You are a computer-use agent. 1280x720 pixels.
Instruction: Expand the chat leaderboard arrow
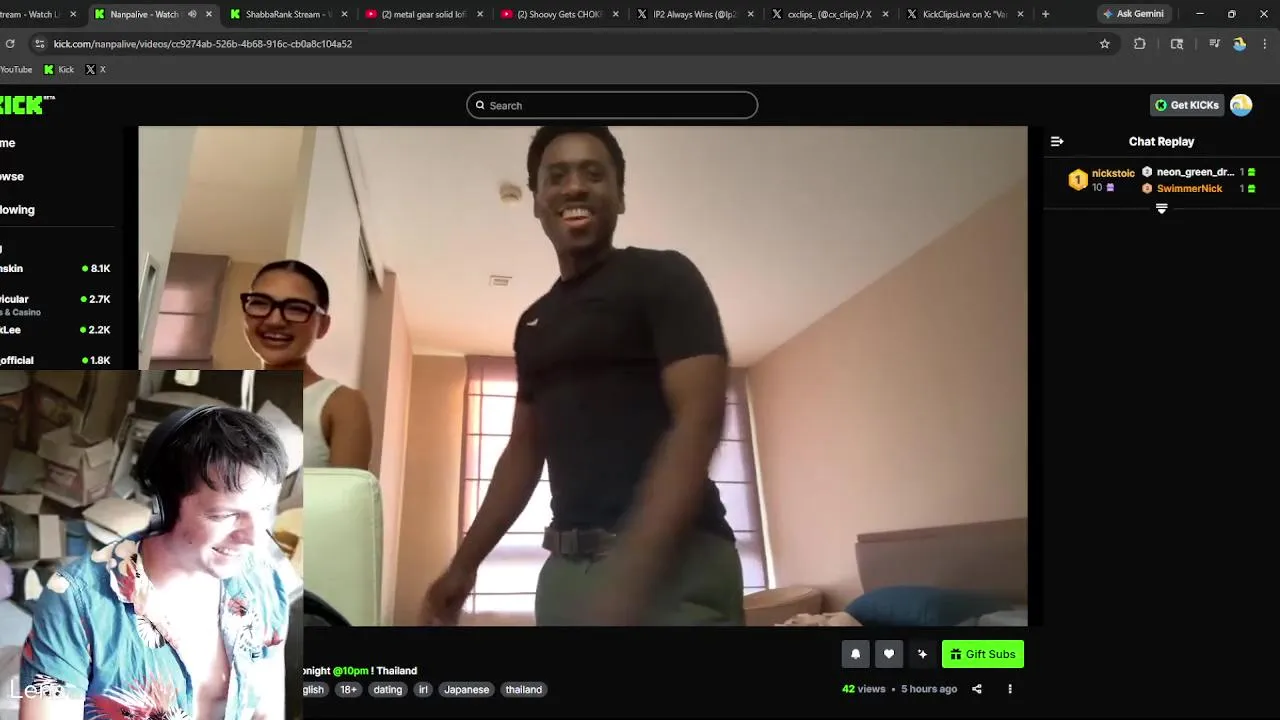coord(1162,209)
